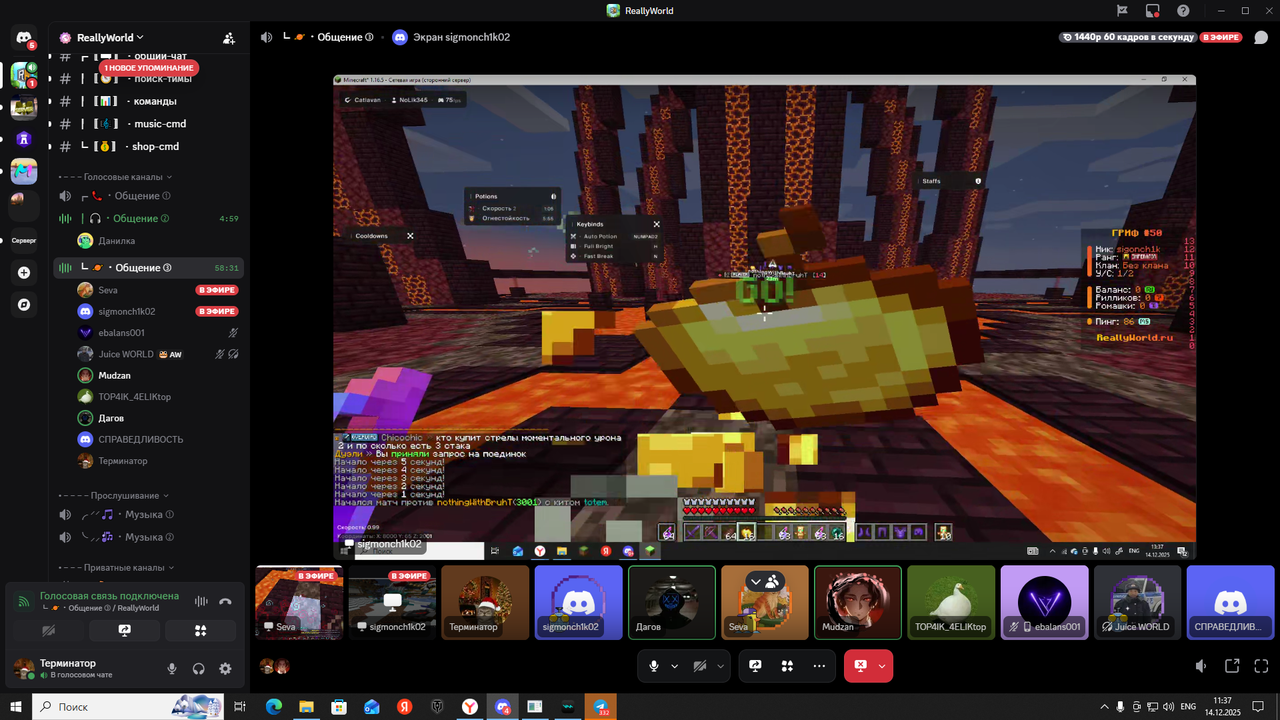Open the 1440p 60 кадров в секунду quality badge
Viewport: 1280px width, 720px height.
1128,37
